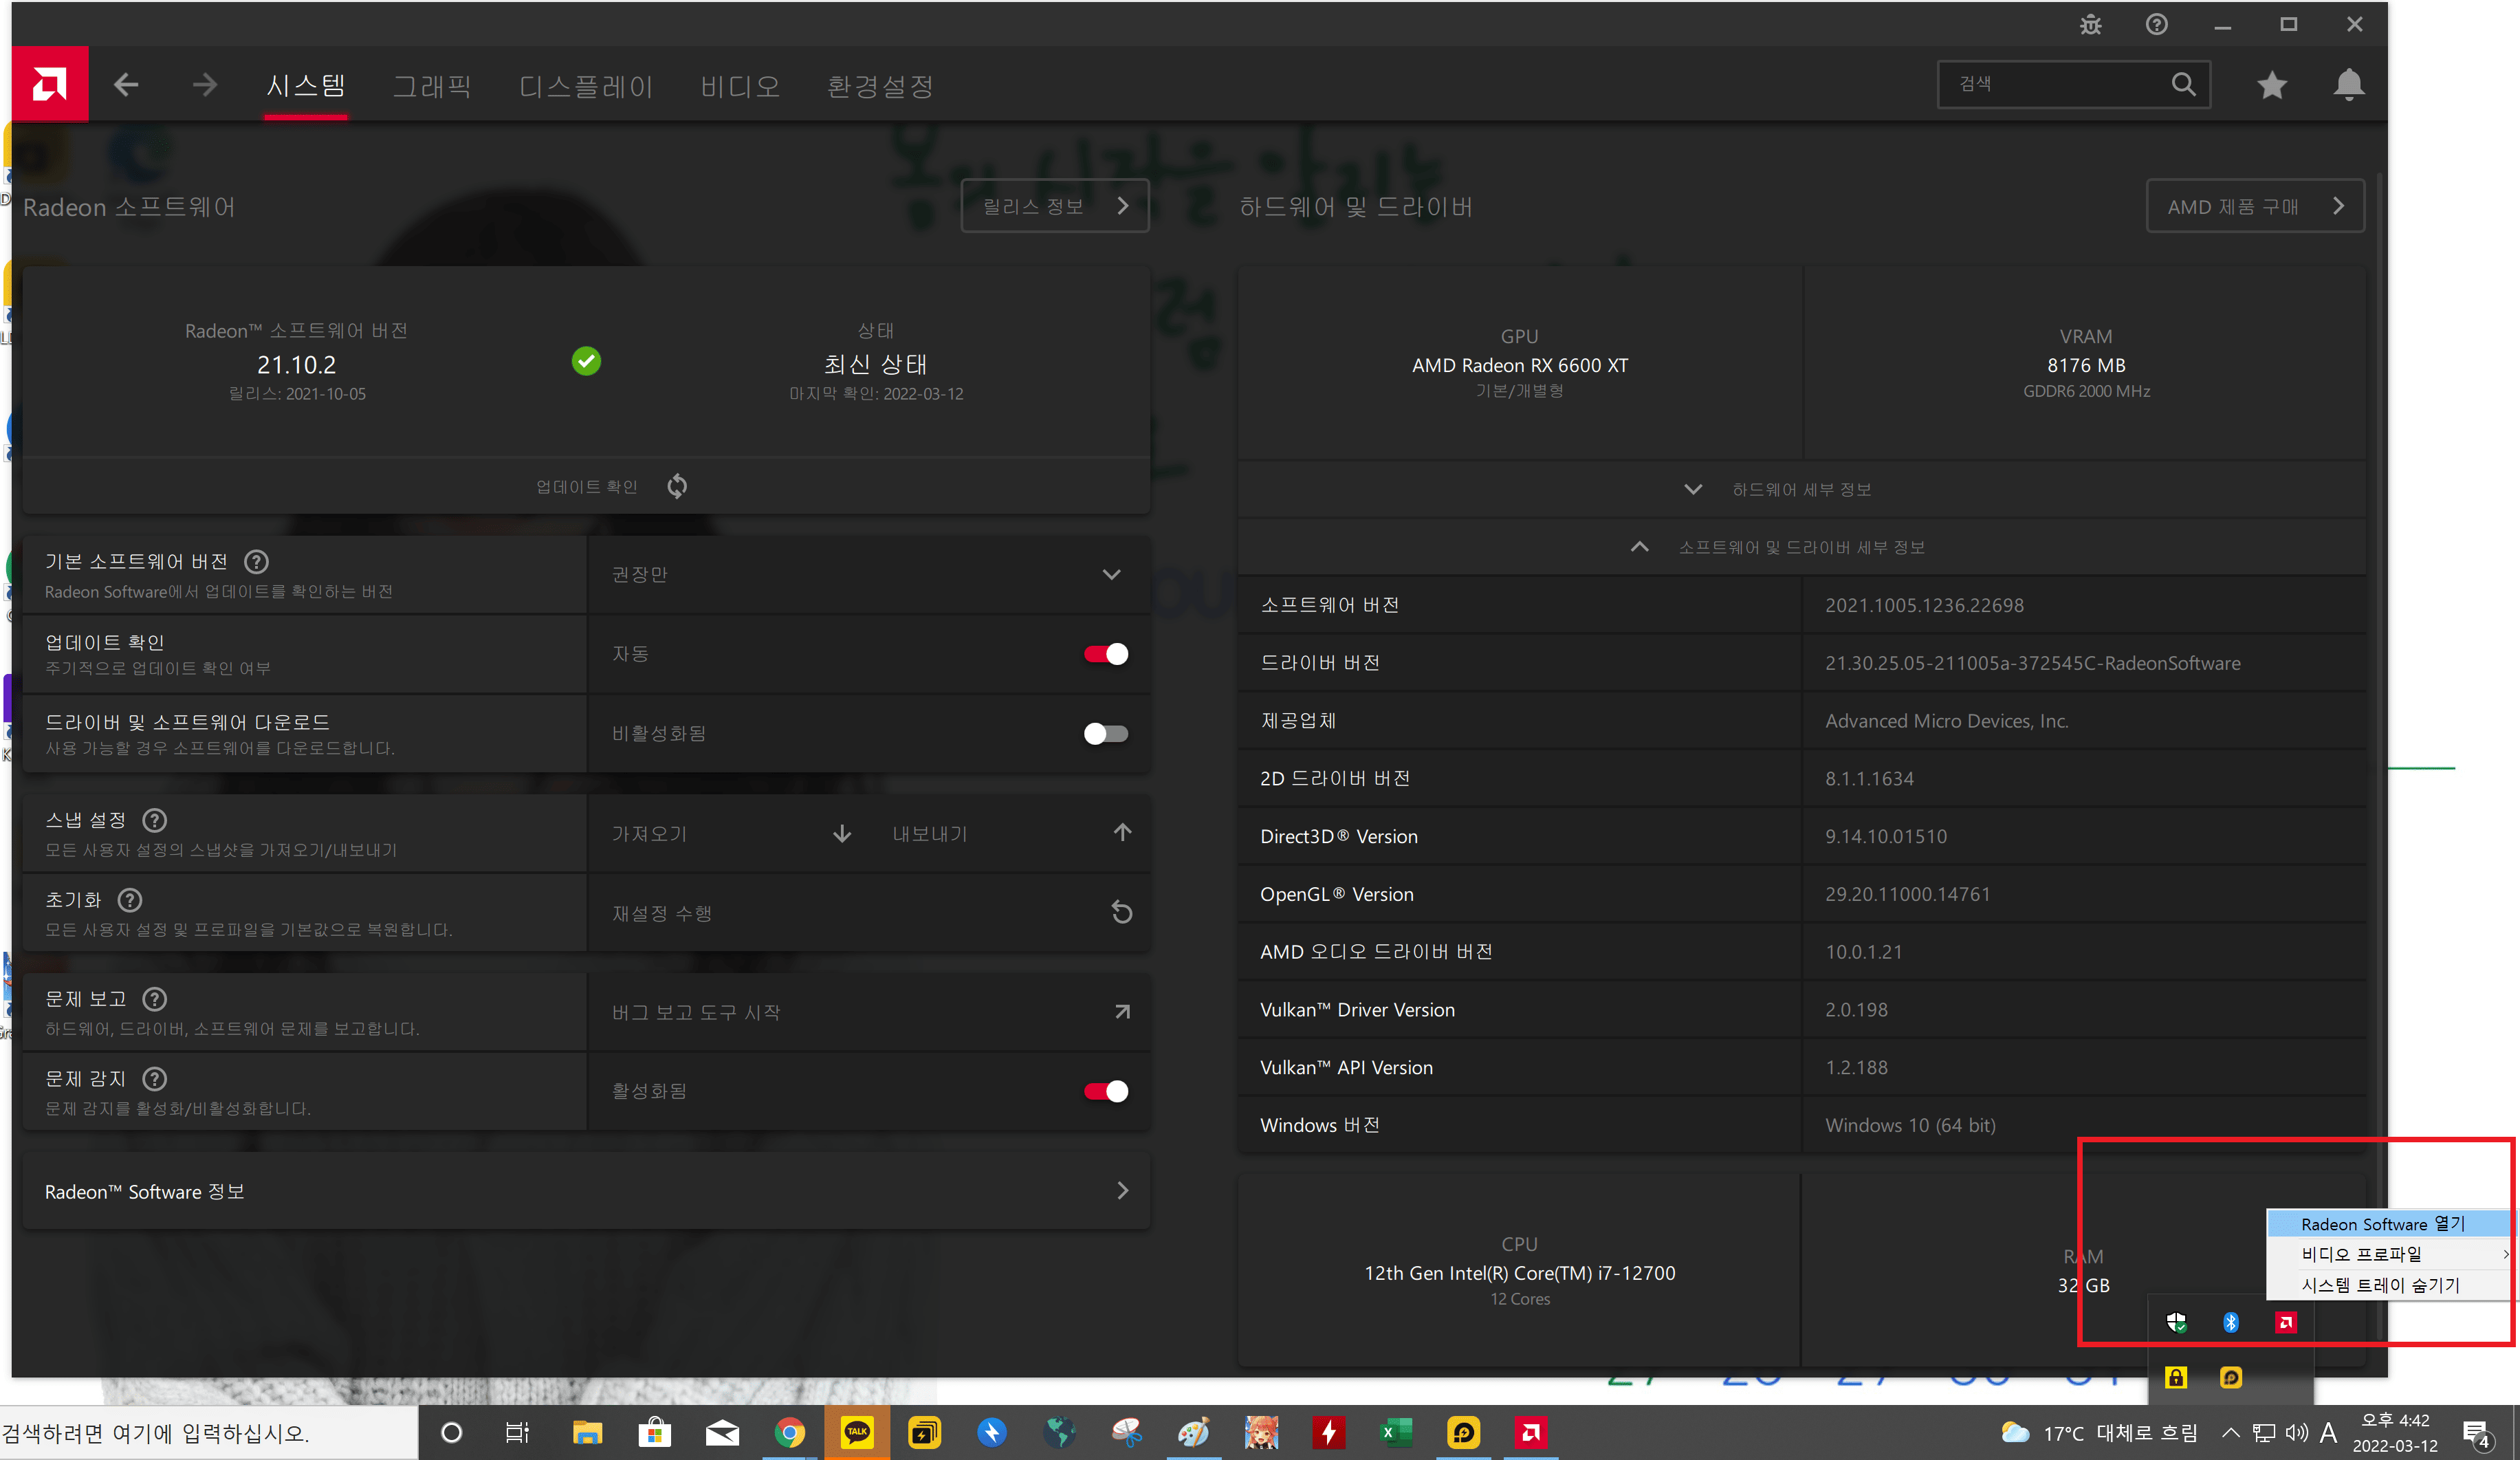Open the help question mark icon
This screenshot has height=1460, width=2520.
click(2157, 25)
